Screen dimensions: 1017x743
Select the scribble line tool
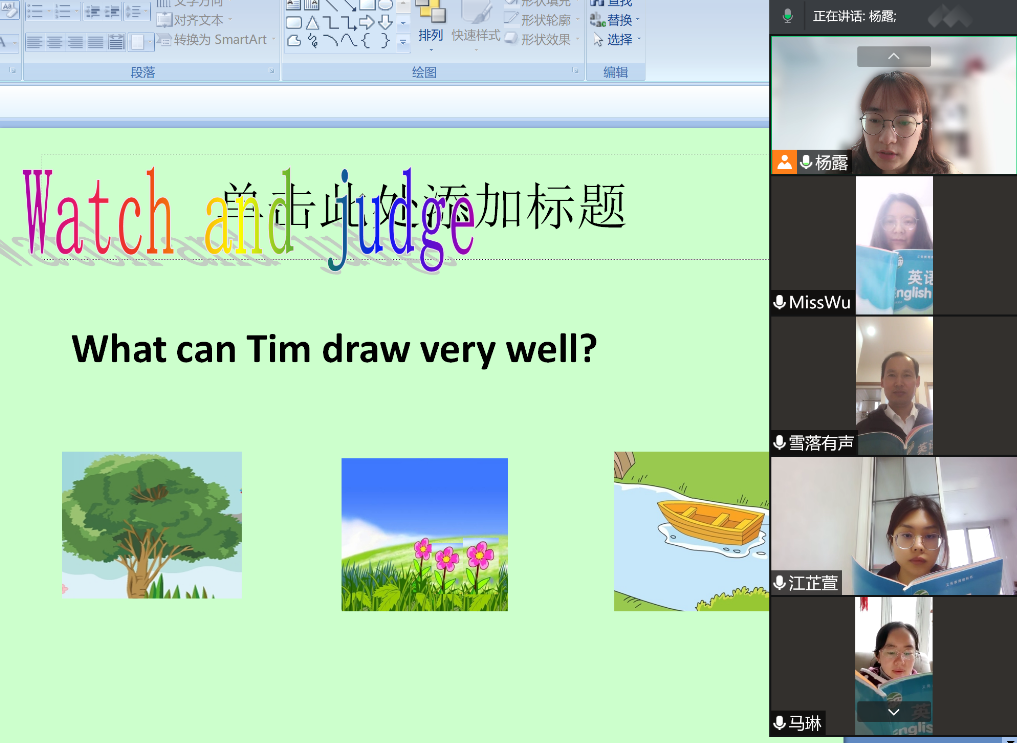pos(312,41)
